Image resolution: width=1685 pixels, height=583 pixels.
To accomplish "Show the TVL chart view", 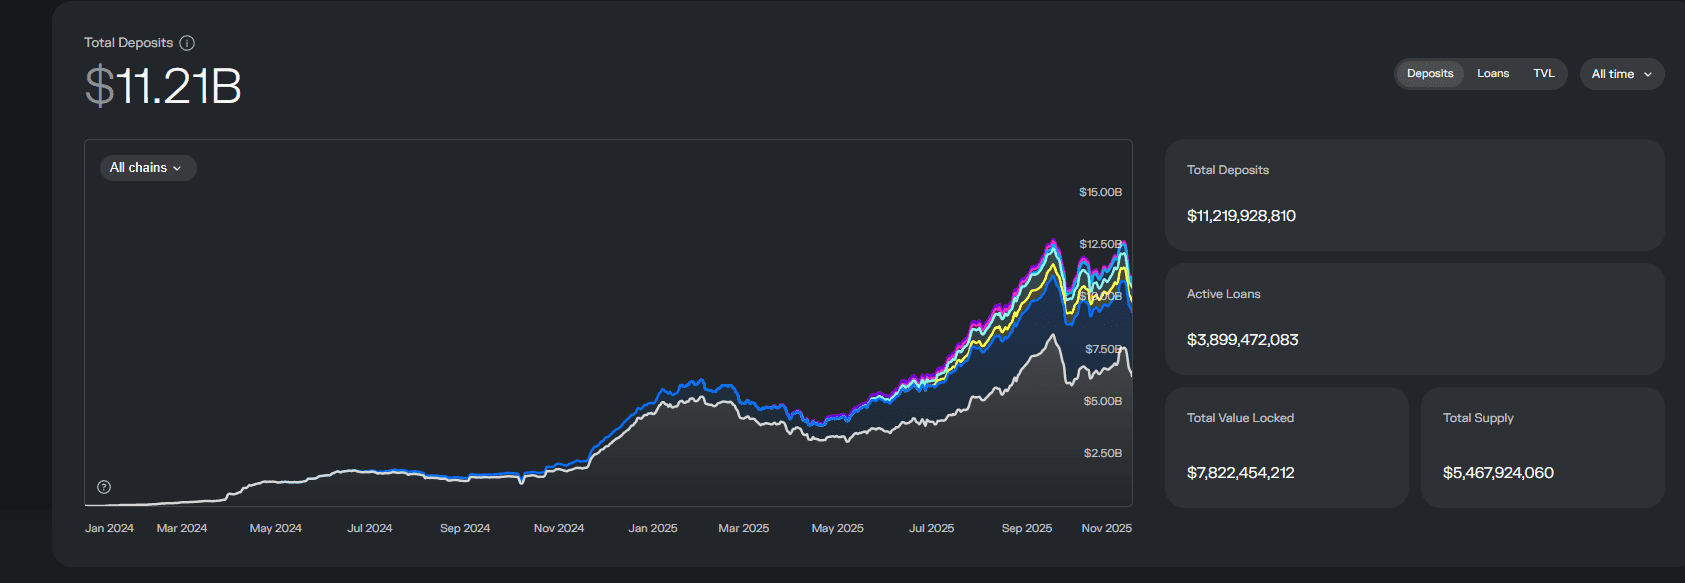I will (x=1543, y=74).
